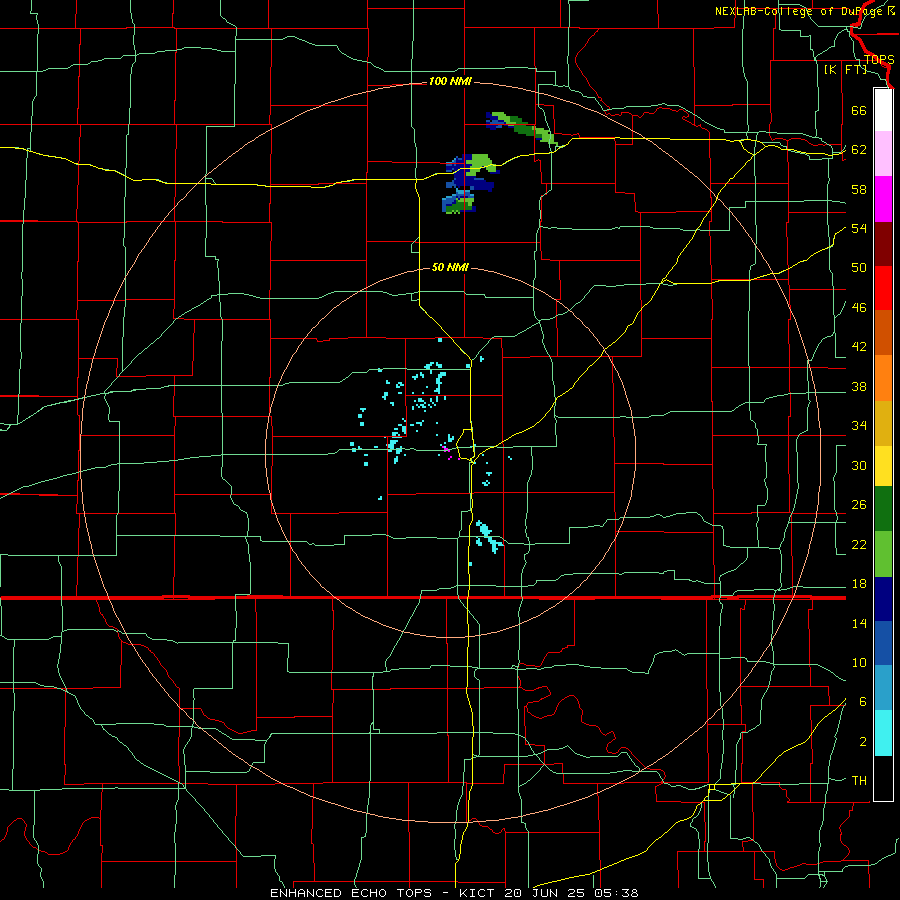Click the [K FT] units label

(x=845, y=70)
